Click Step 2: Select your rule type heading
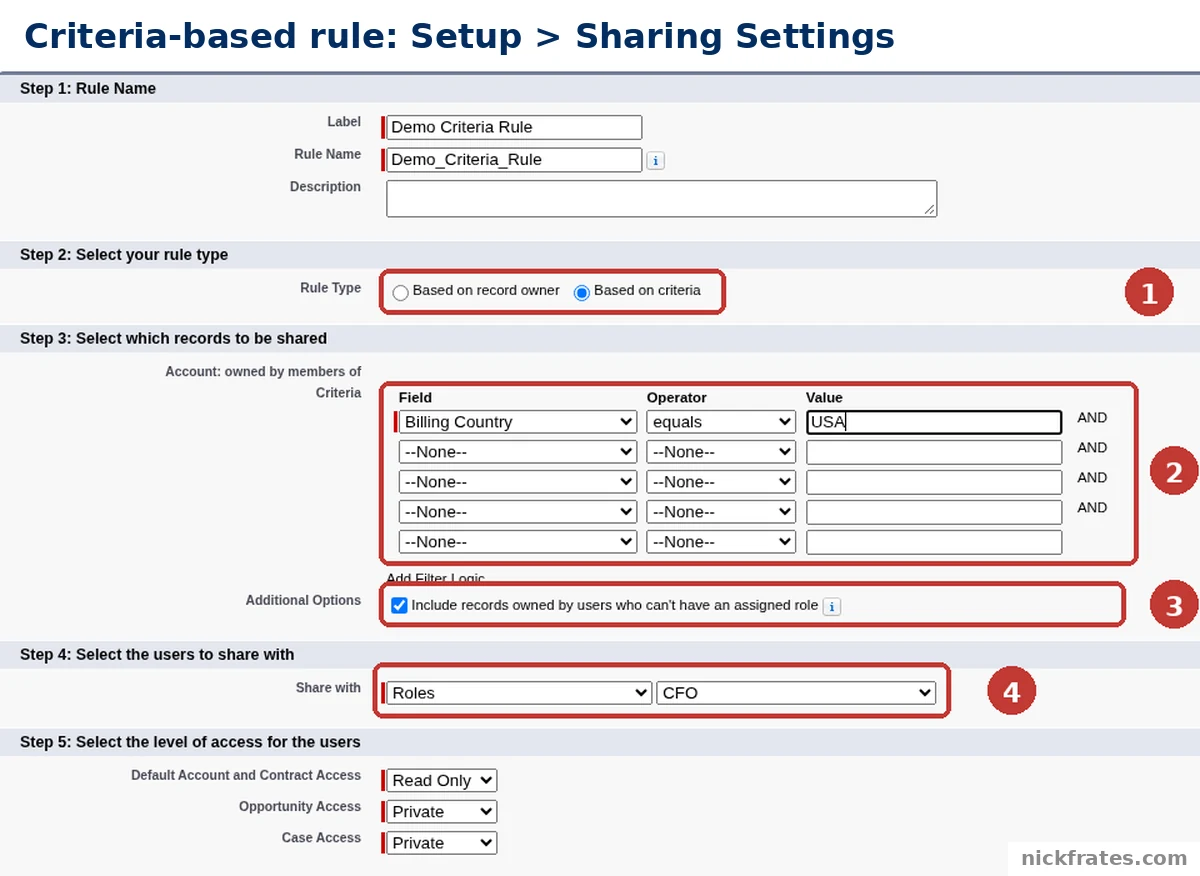1200x876 pixels. (x=124, y=255)
